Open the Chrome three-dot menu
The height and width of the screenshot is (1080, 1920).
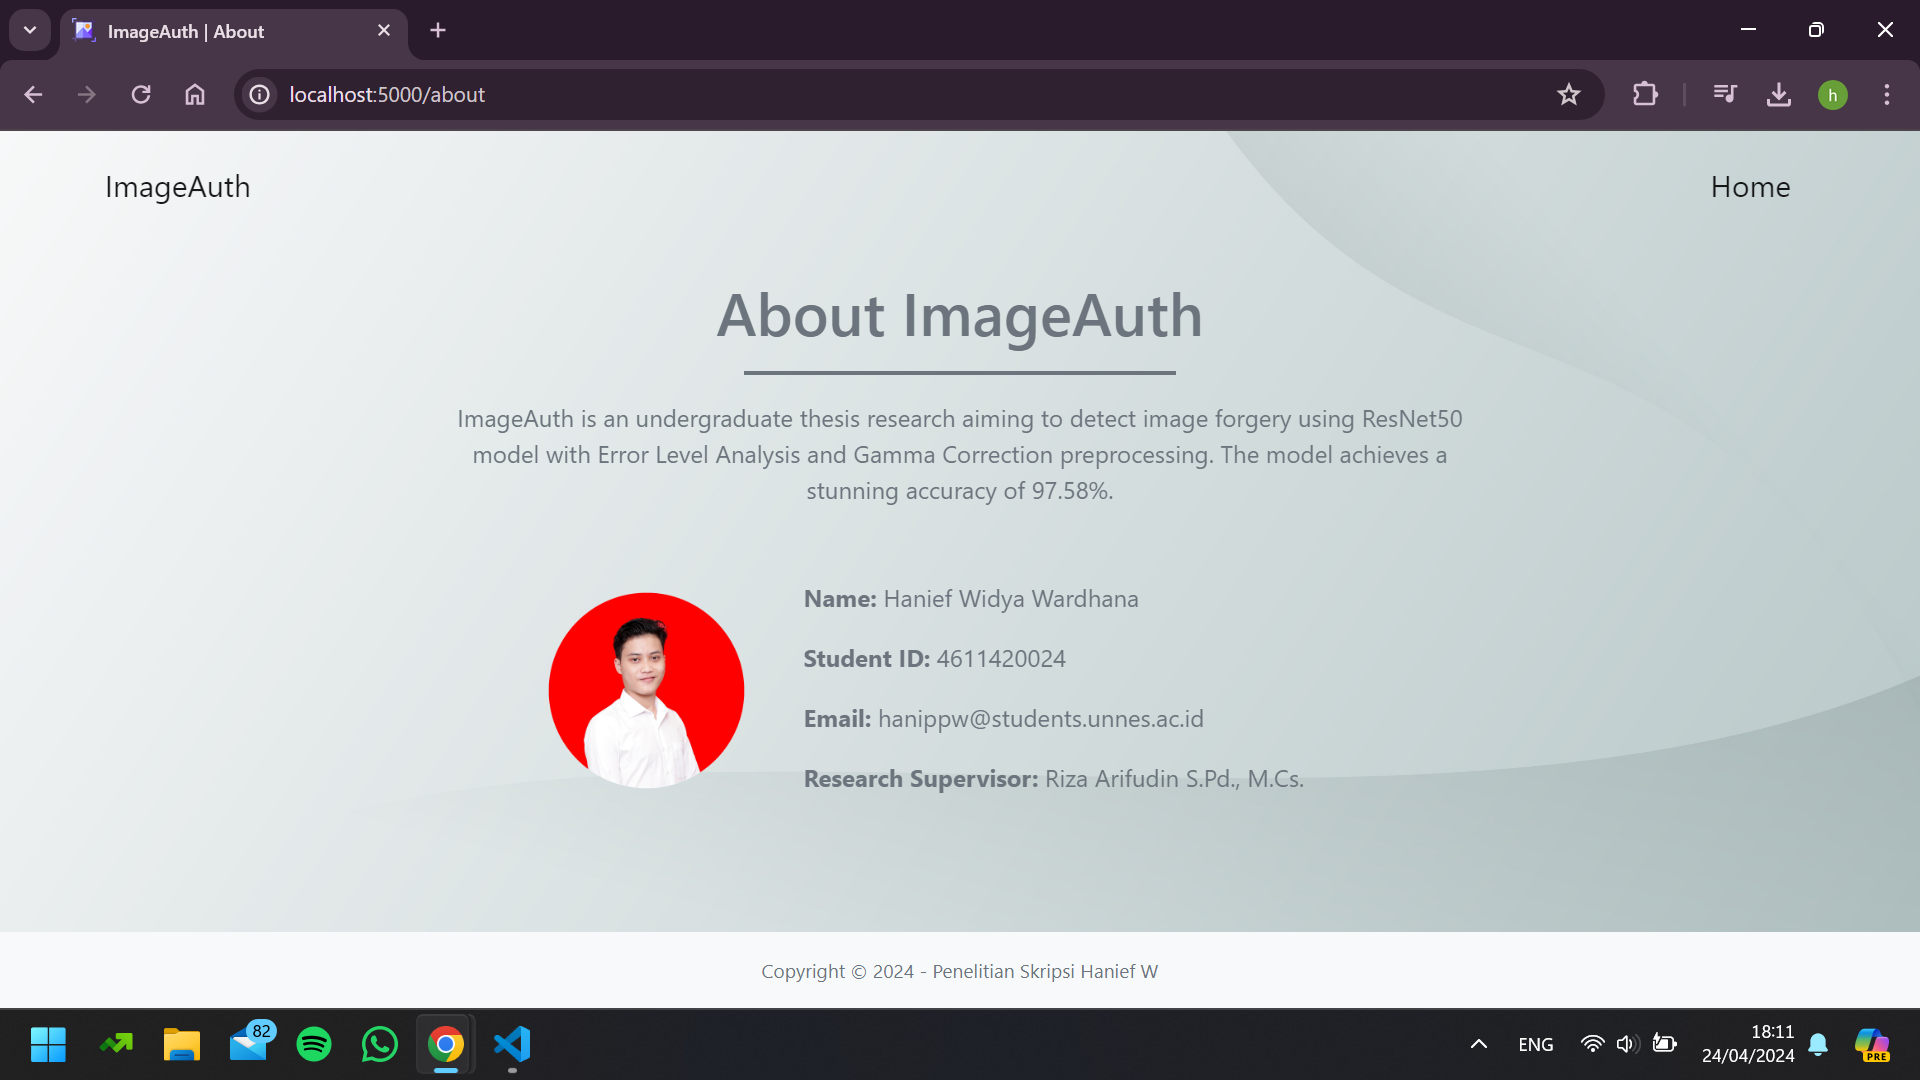point(1887,94)
